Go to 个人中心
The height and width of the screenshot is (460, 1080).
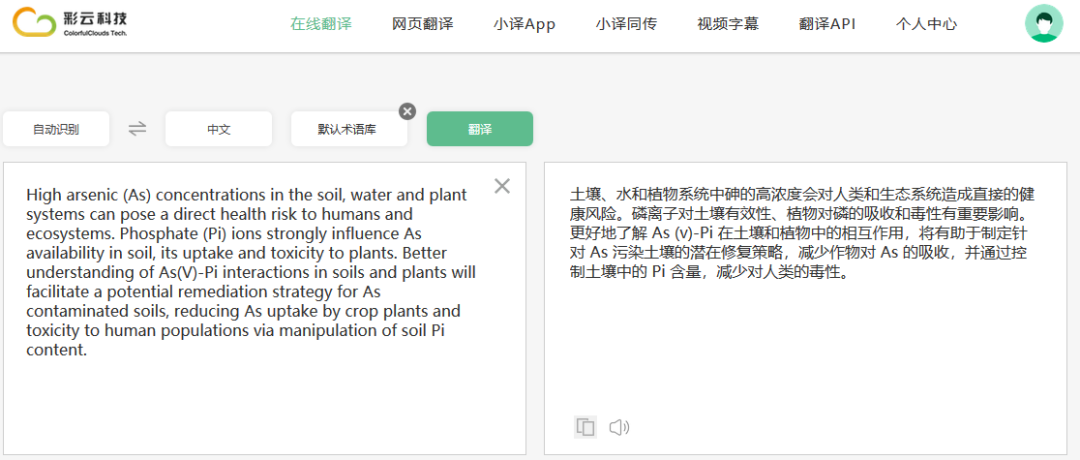click(926, 24)
